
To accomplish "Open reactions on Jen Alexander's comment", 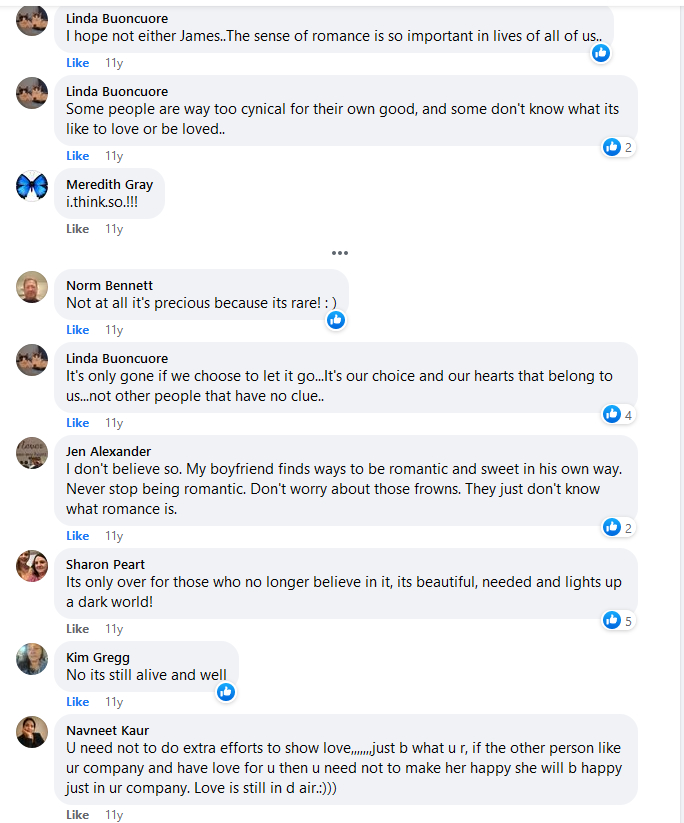I will pyautogui.click(x=619, y=527).
